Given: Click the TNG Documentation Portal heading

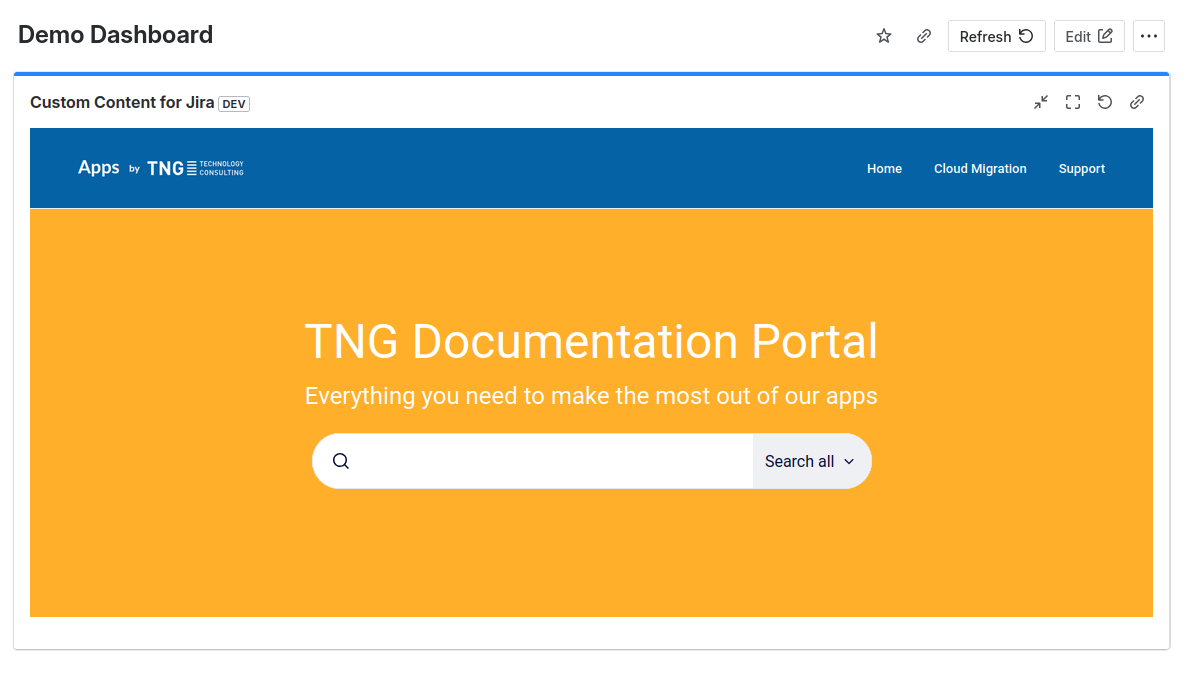Looking at the screenshot, I should [x=591, y=341].
